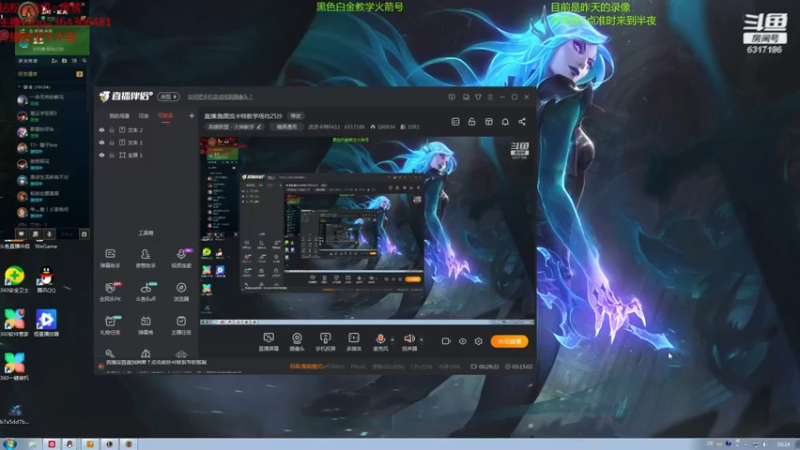This screenshot has width=800, height=450.
Task: Open the message icon in title bar
Action: (x=466, y=97)
